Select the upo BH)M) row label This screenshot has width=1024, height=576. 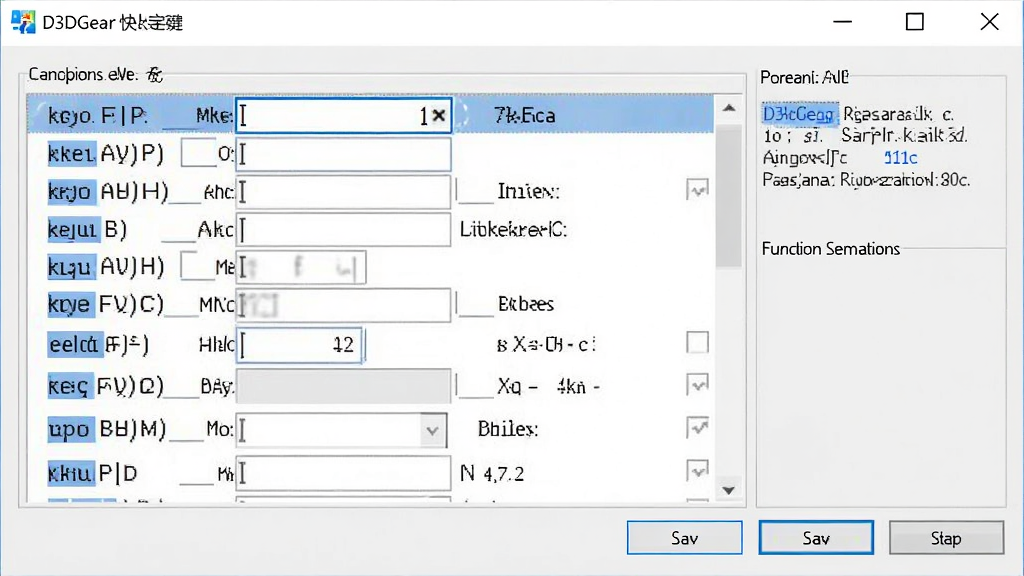107,429
